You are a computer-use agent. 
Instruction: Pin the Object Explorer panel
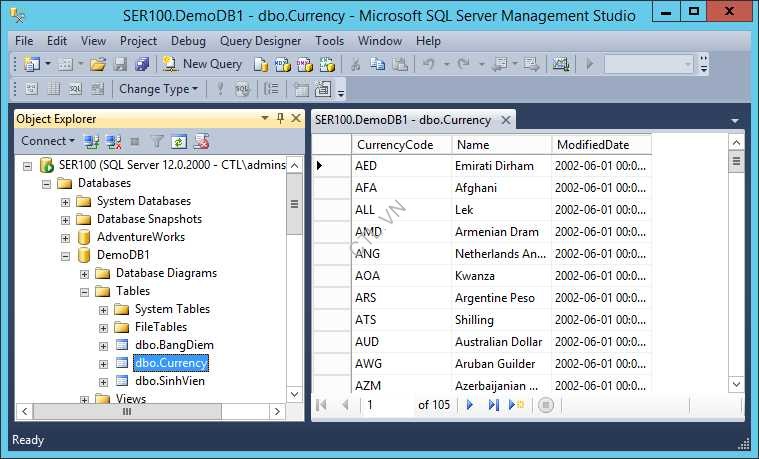click(x=280, y=119)
